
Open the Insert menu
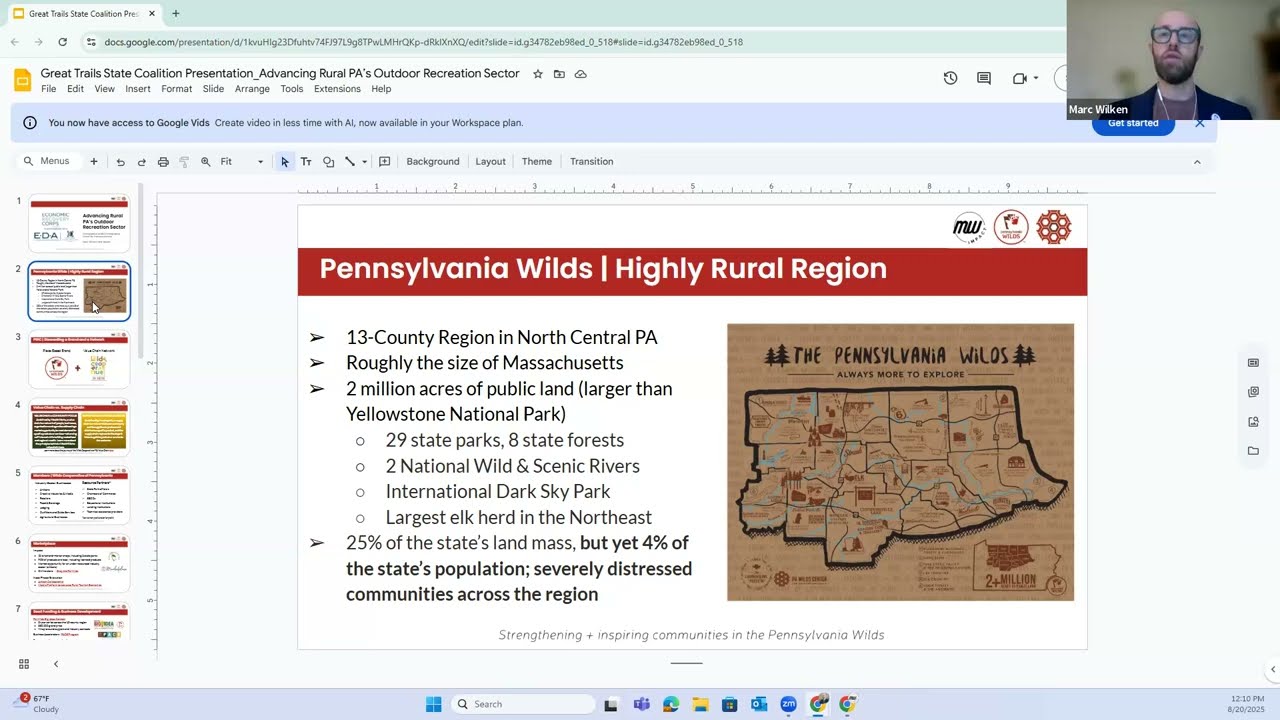pos(138,89)
